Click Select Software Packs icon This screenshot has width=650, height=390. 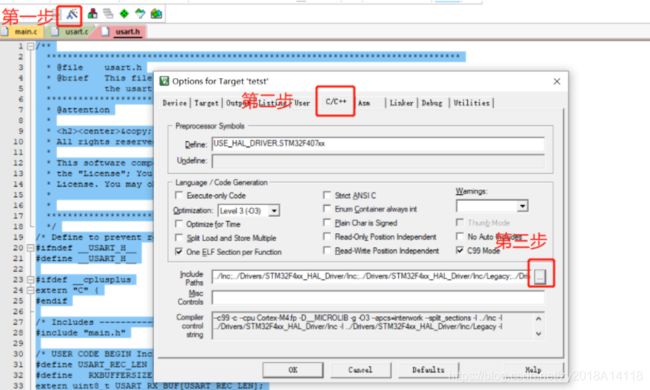click(x=140, y=14)
